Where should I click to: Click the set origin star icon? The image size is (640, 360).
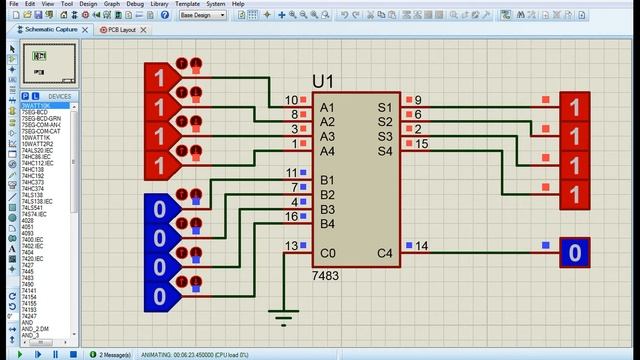point(267,15)
